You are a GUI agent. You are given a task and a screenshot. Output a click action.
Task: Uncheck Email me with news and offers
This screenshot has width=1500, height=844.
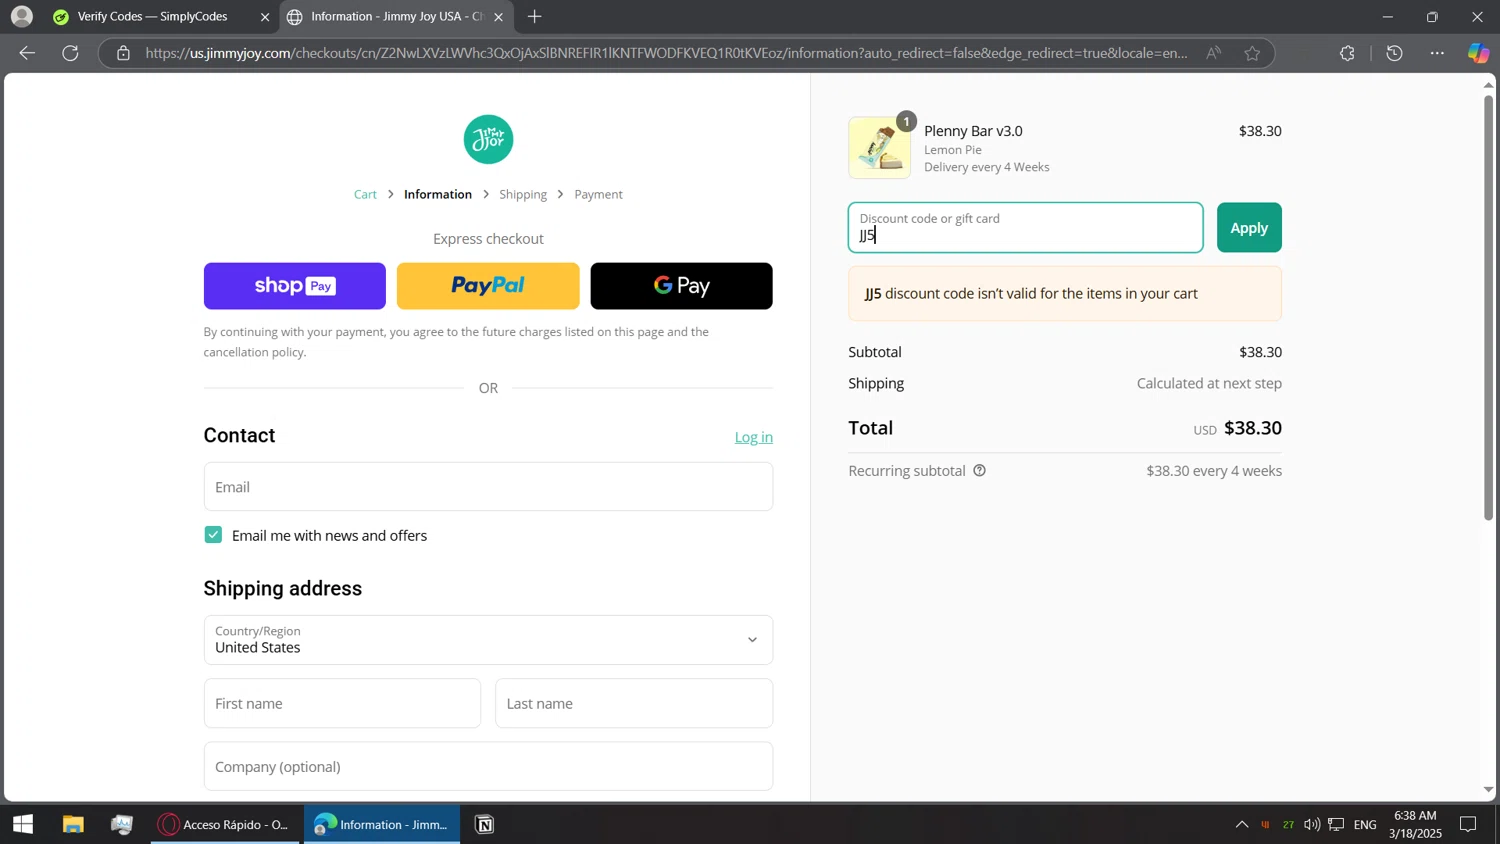(x=213, y=535)
